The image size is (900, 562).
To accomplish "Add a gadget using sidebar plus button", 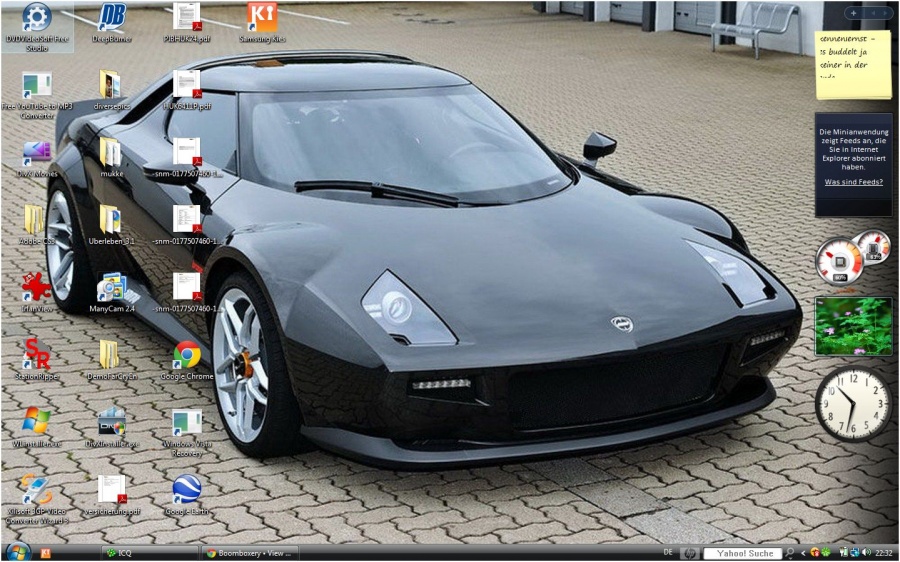I will click(x=853, y=13).
